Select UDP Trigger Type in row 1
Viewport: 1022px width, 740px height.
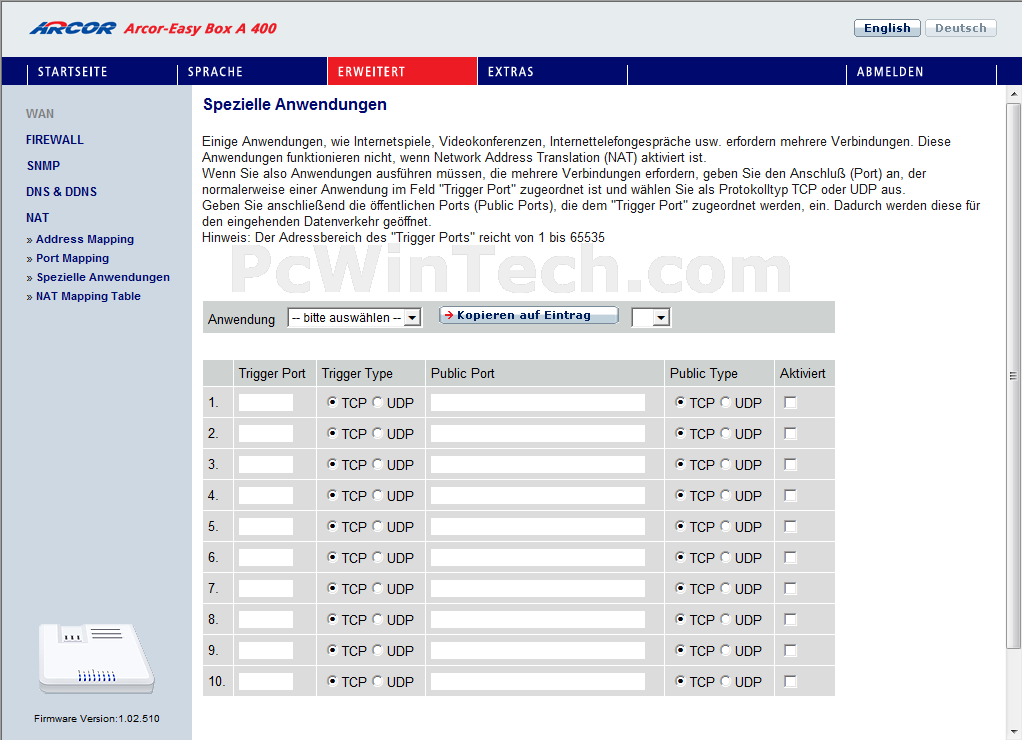(x=377, y=402)
